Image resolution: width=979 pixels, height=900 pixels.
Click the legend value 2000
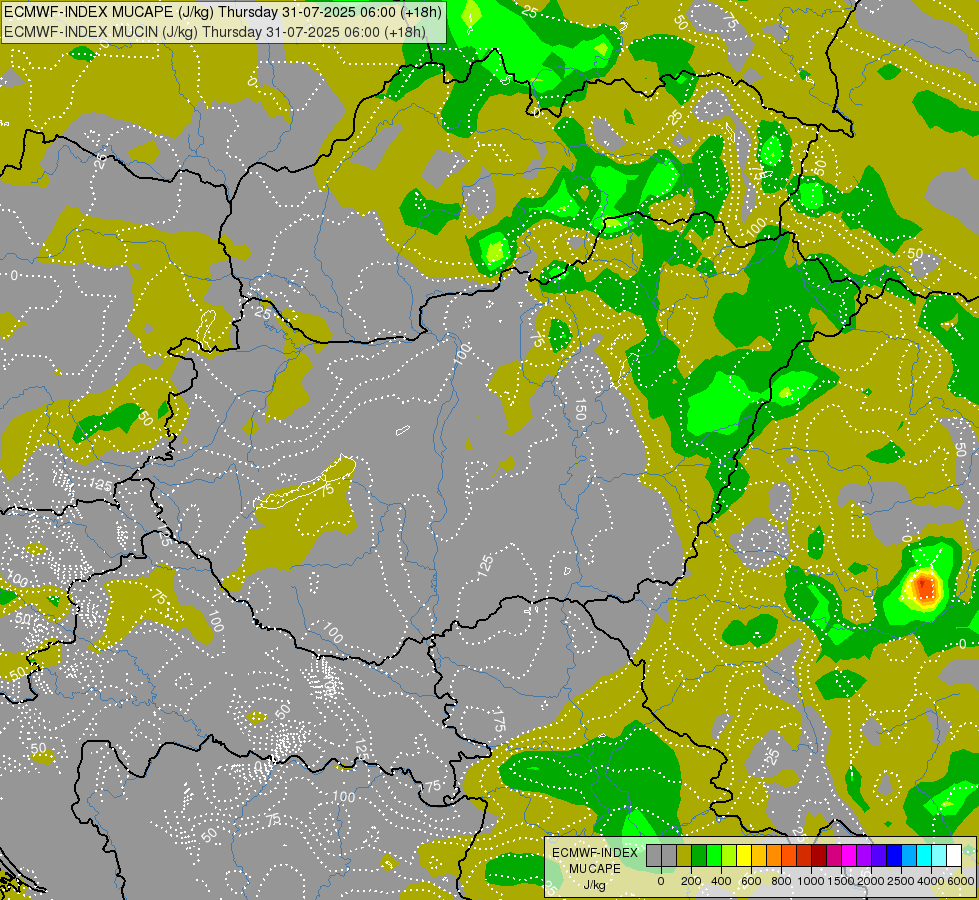pos(872,881)
